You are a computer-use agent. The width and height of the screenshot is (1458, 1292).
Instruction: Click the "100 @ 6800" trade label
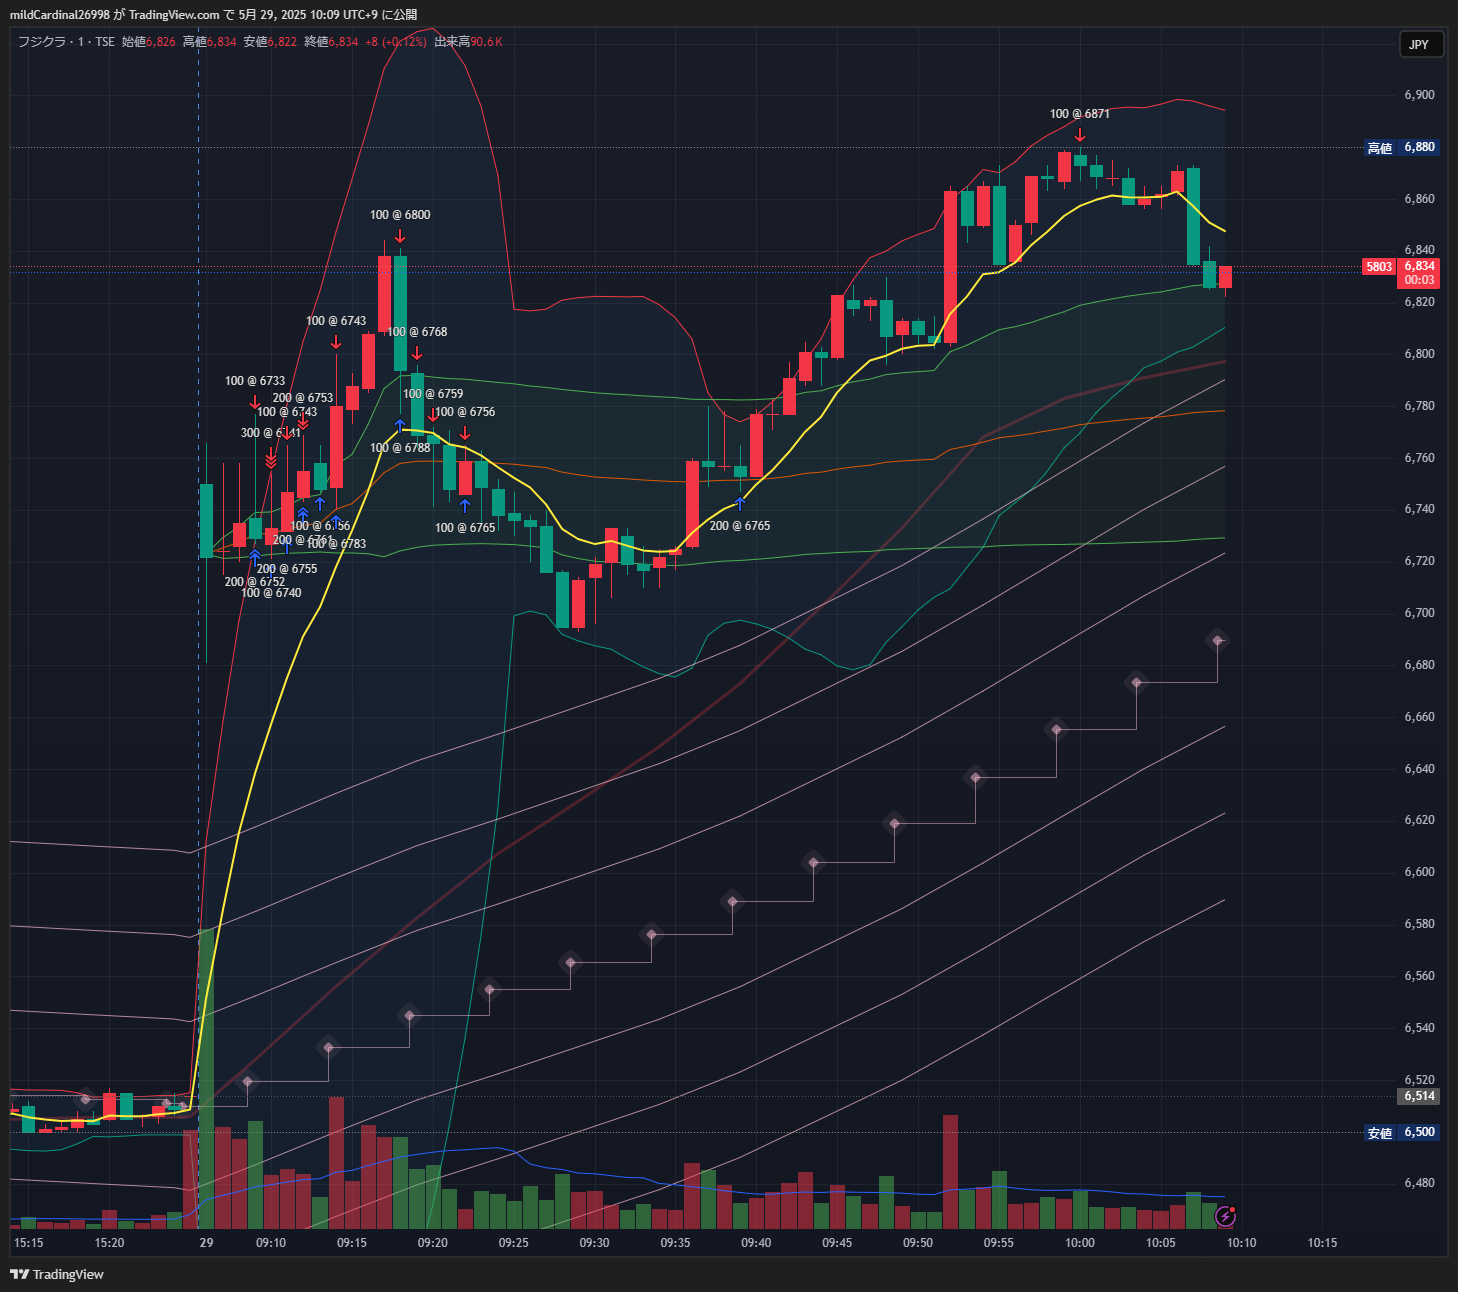point(400,215)
